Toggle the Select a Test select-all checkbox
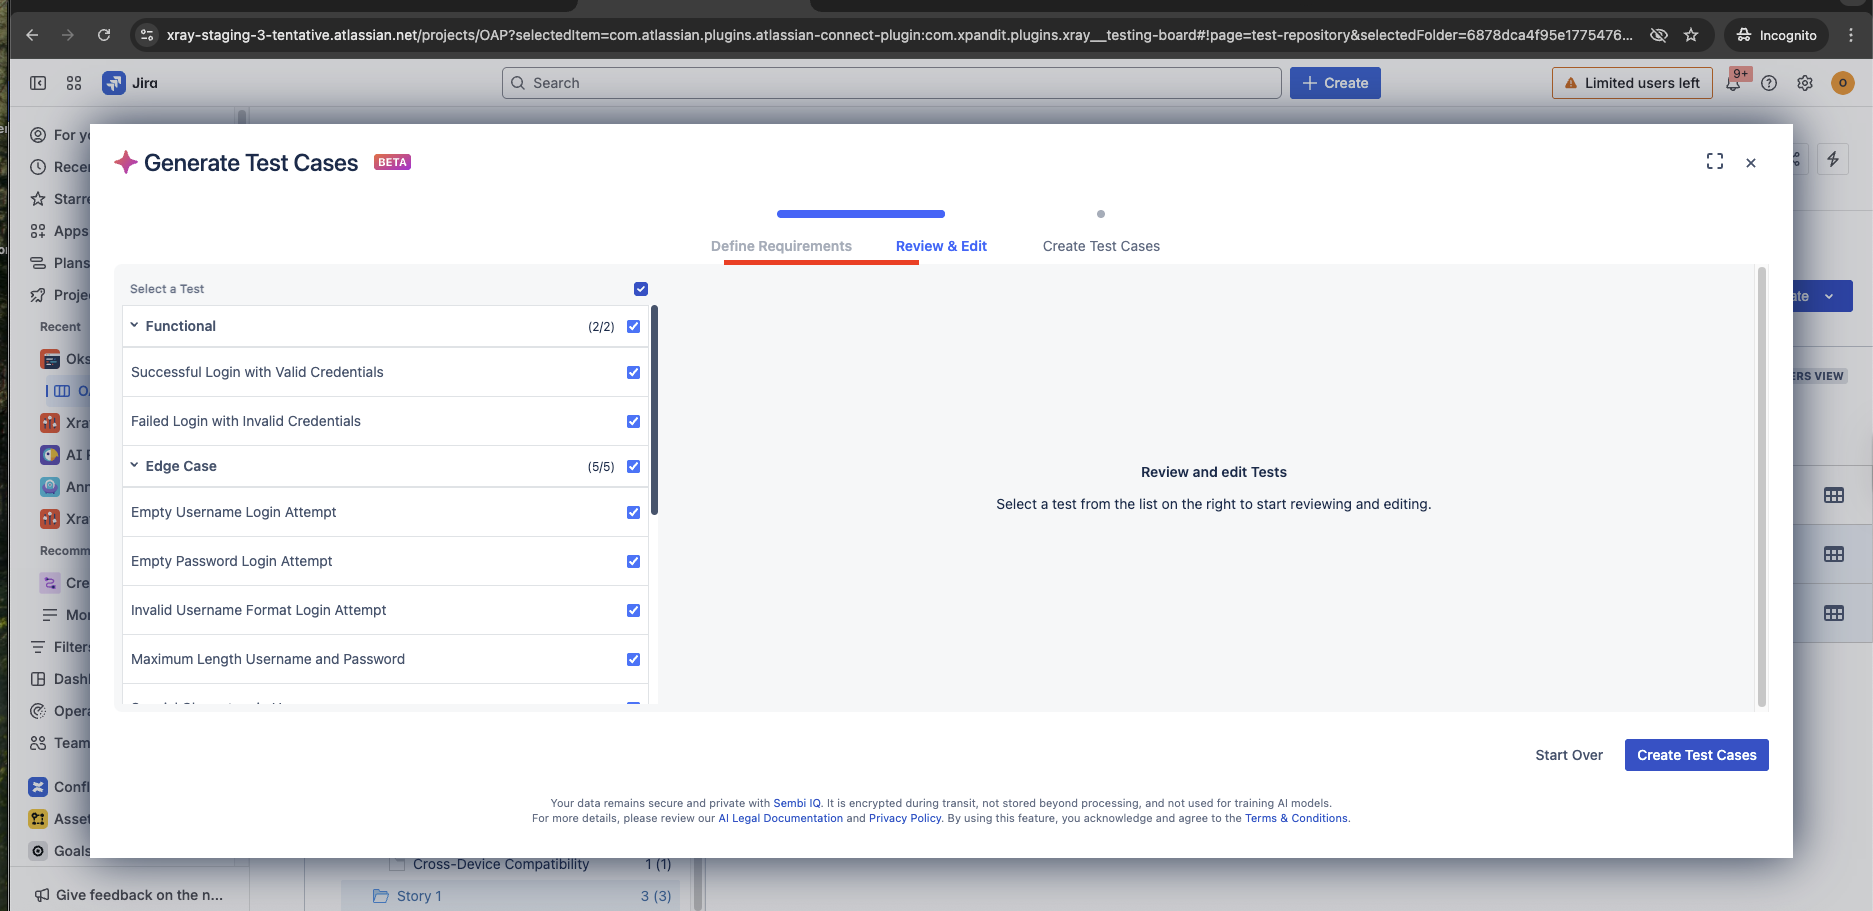 tap(641, 289)
